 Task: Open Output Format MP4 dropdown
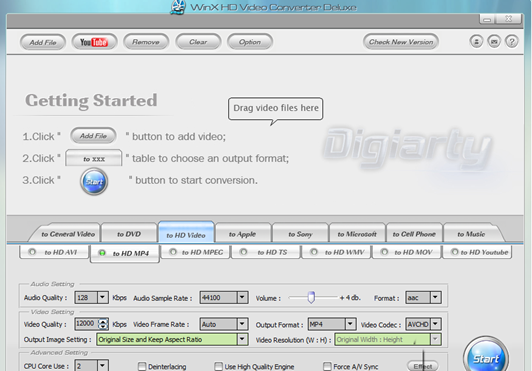pos(350,324)
